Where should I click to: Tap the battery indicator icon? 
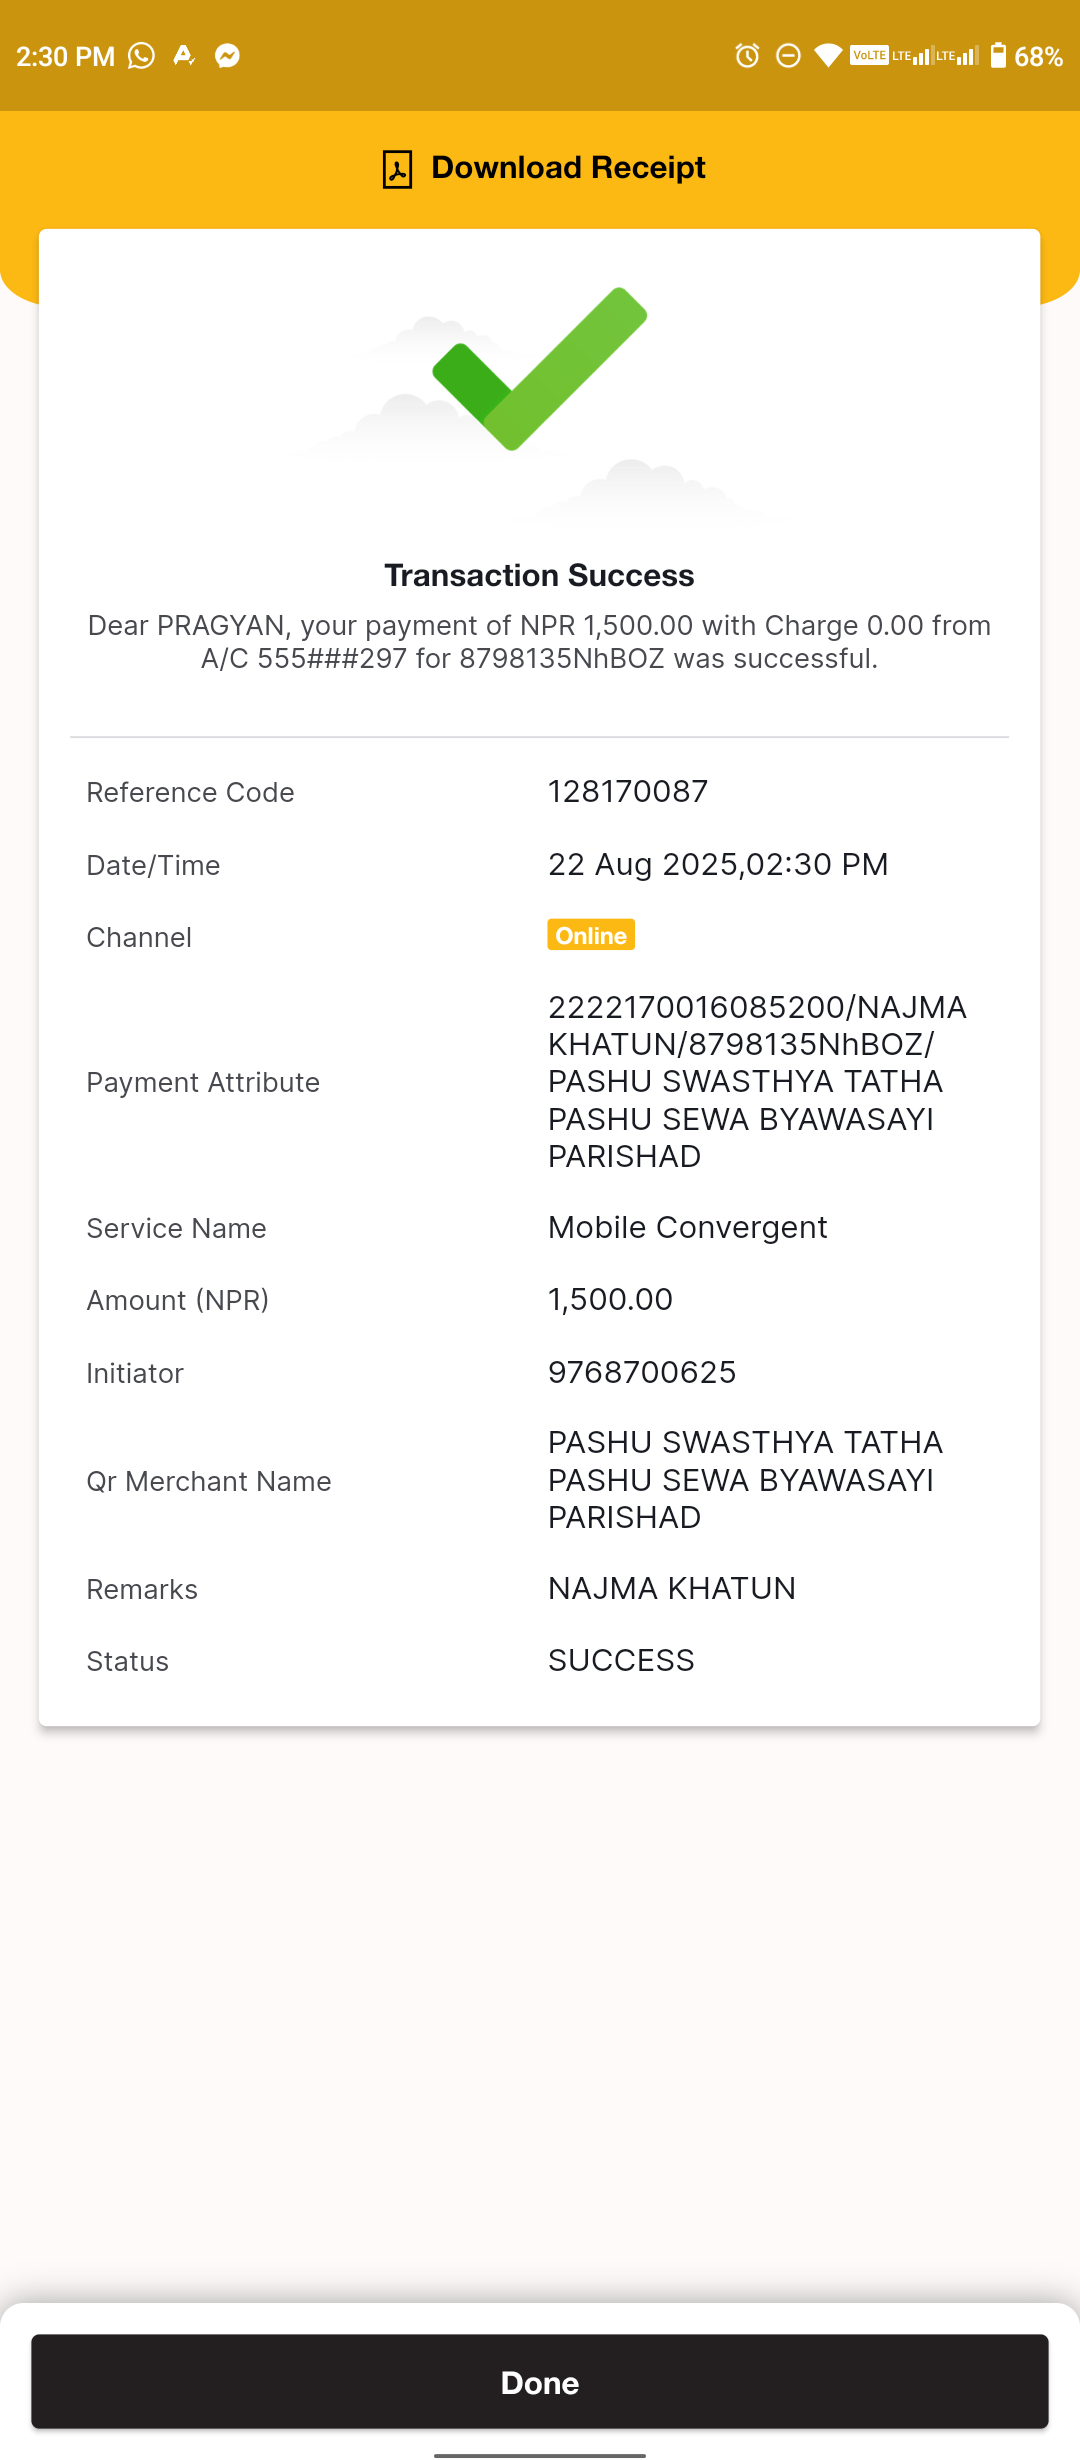pos(998,55)
